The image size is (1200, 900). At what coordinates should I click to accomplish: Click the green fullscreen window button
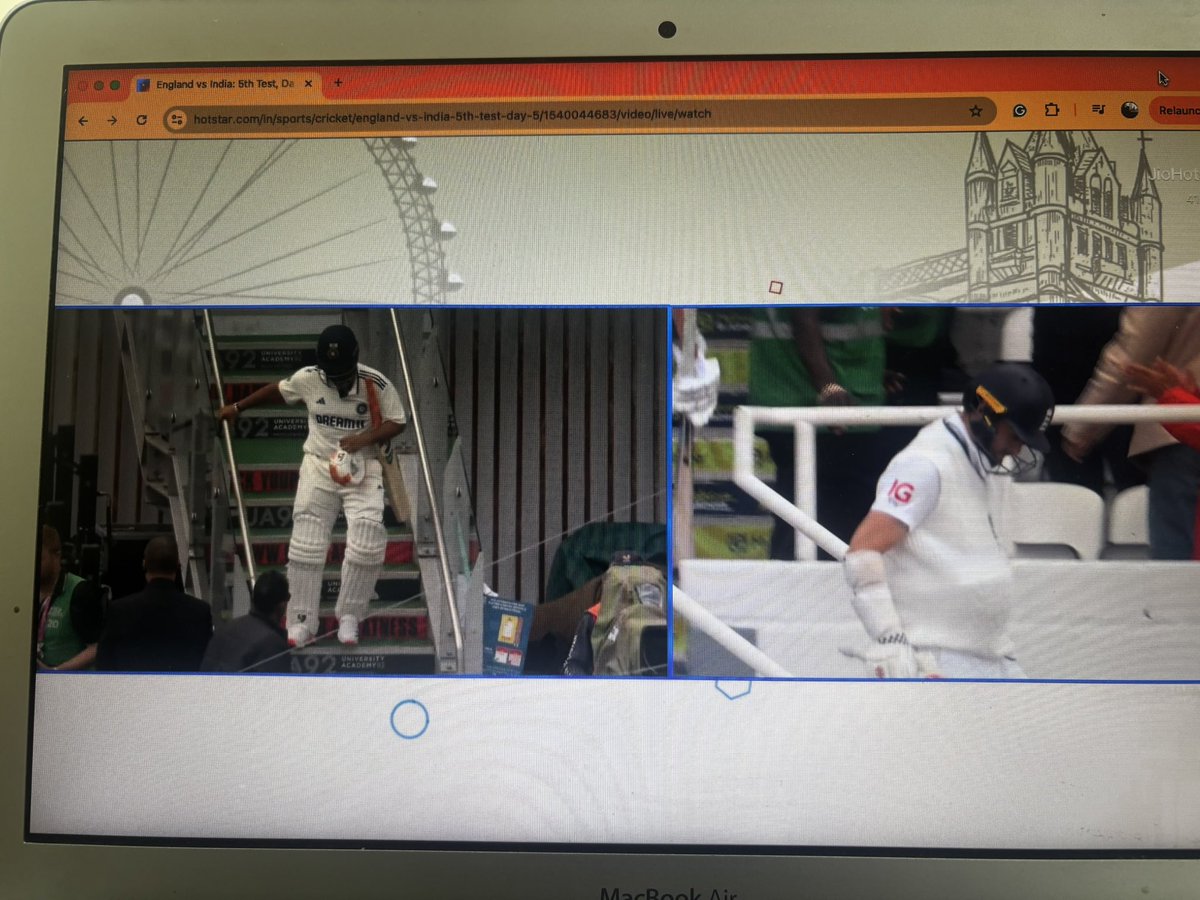(x=115, y=86)
